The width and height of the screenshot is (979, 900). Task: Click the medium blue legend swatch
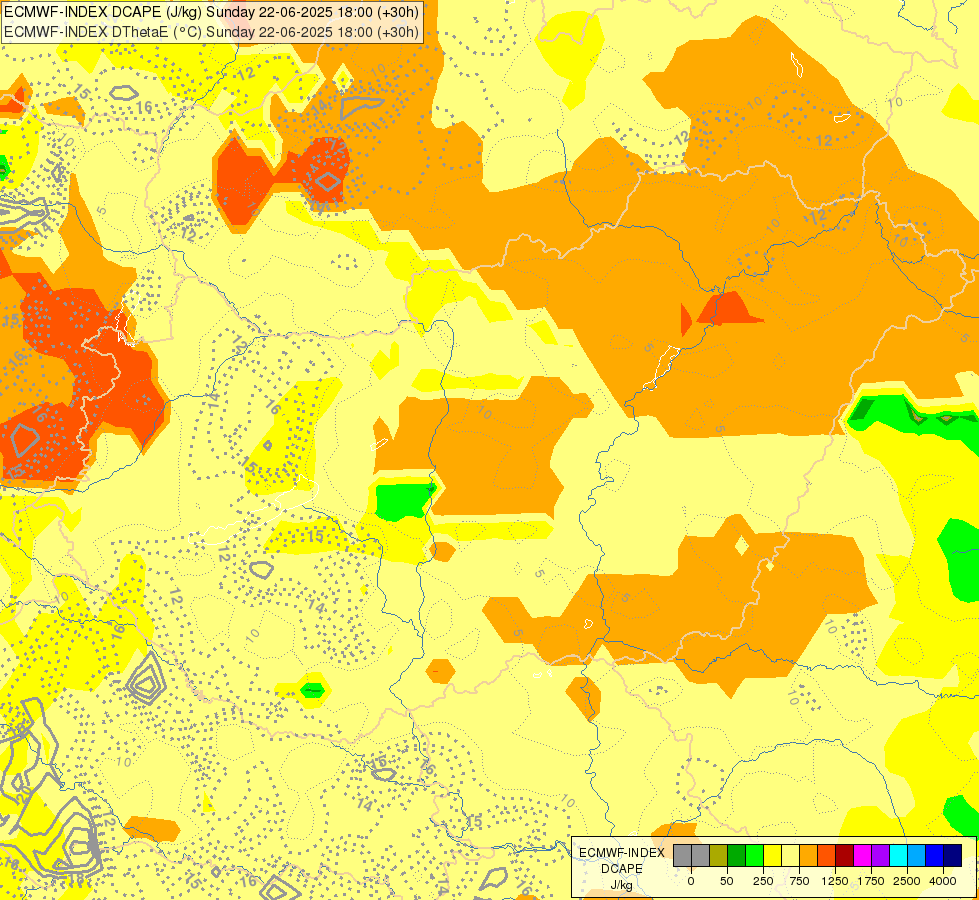pos(935,855)
